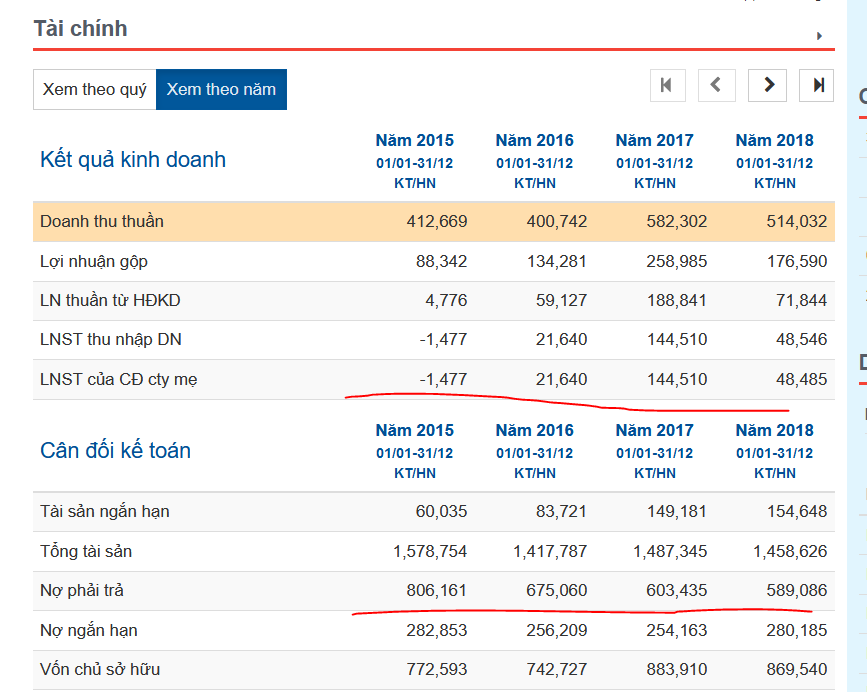Screen dimensions: 867x692
Task: Go to the previous period
Action: [x=716, y=86]
